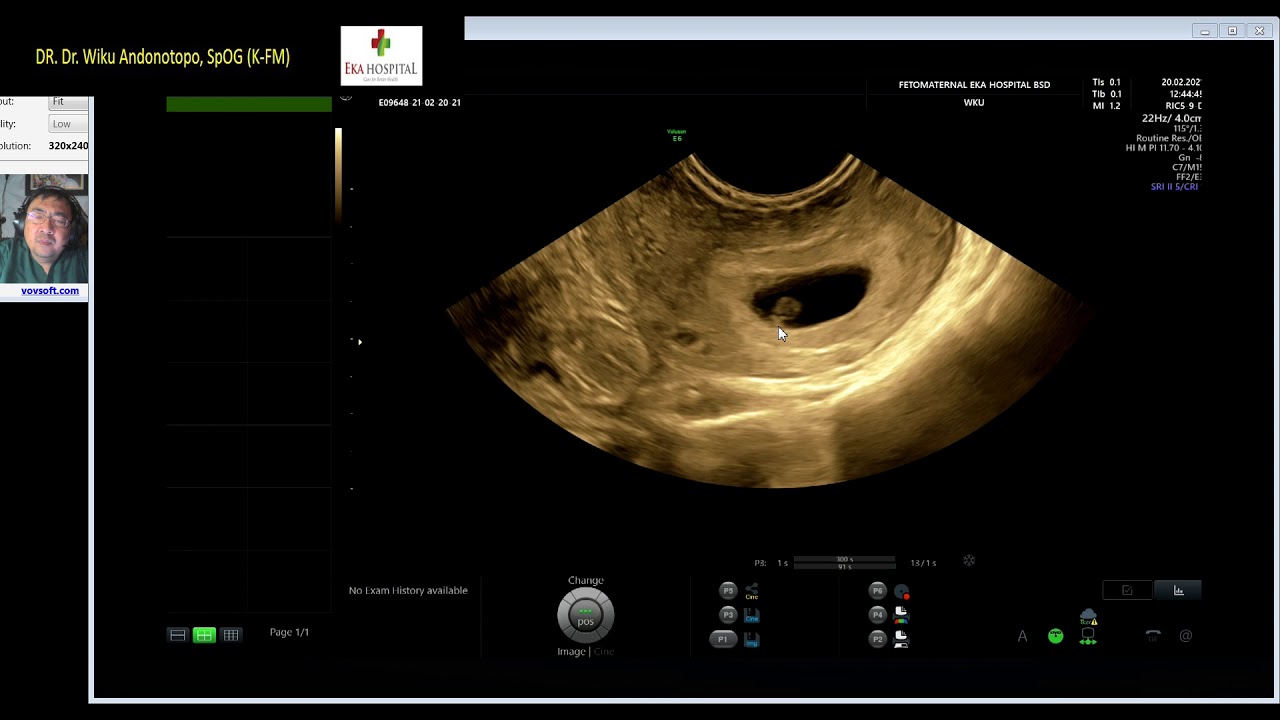The height and width of the screenshot is (720, 1280).
Task: Choose the nine-image grid layout icon
Action: tap(231, 635)
